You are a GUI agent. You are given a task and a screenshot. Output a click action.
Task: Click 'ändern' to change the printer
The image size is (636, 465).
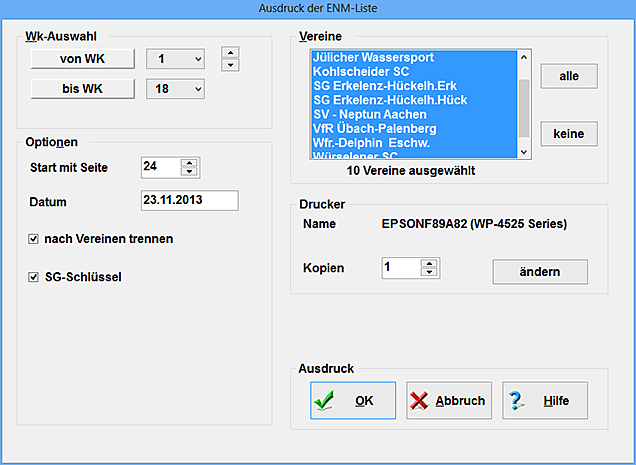tap(540, 272)
